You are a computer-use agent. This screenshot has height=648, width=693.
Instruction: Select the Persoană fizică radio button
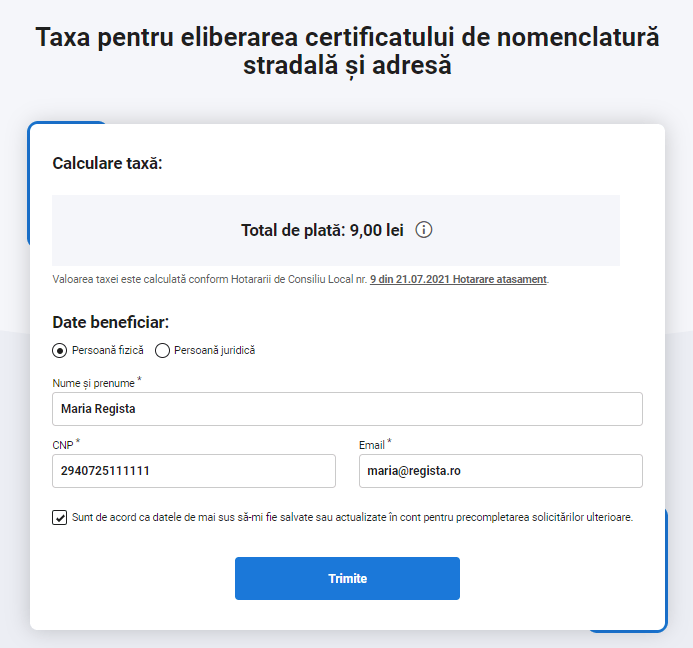tap(60, 351)
